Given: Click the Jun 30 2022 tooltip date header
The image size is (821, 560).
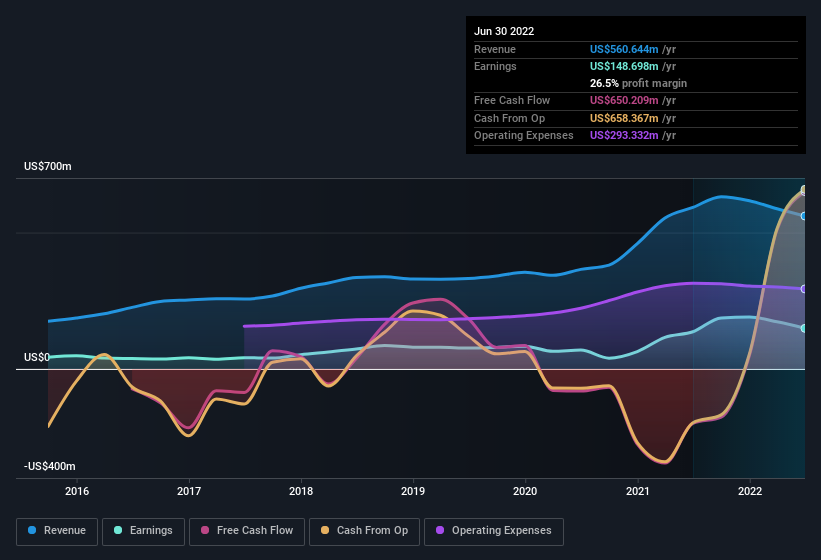Looking at the screenshot, I should click(504, 31).
